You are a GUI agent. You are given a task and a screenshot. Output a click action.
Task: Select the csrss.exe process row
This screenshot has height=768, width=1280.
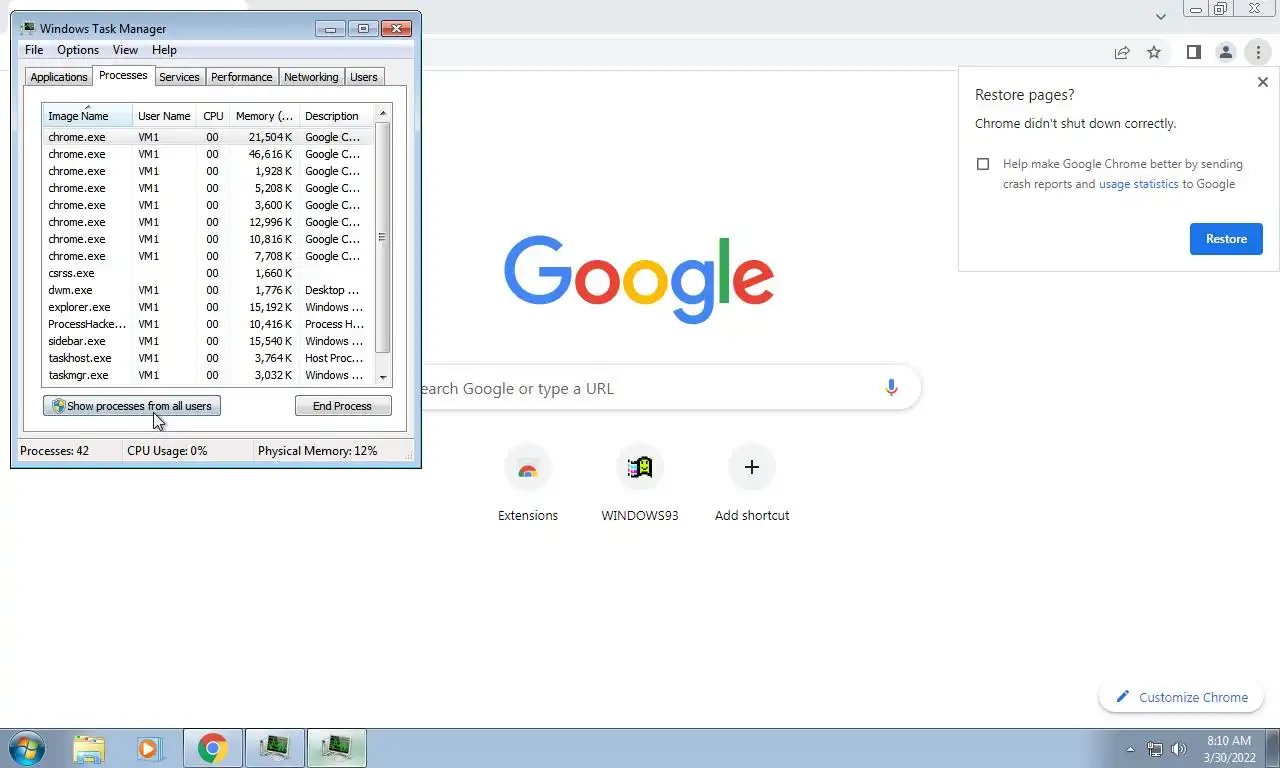208,273
